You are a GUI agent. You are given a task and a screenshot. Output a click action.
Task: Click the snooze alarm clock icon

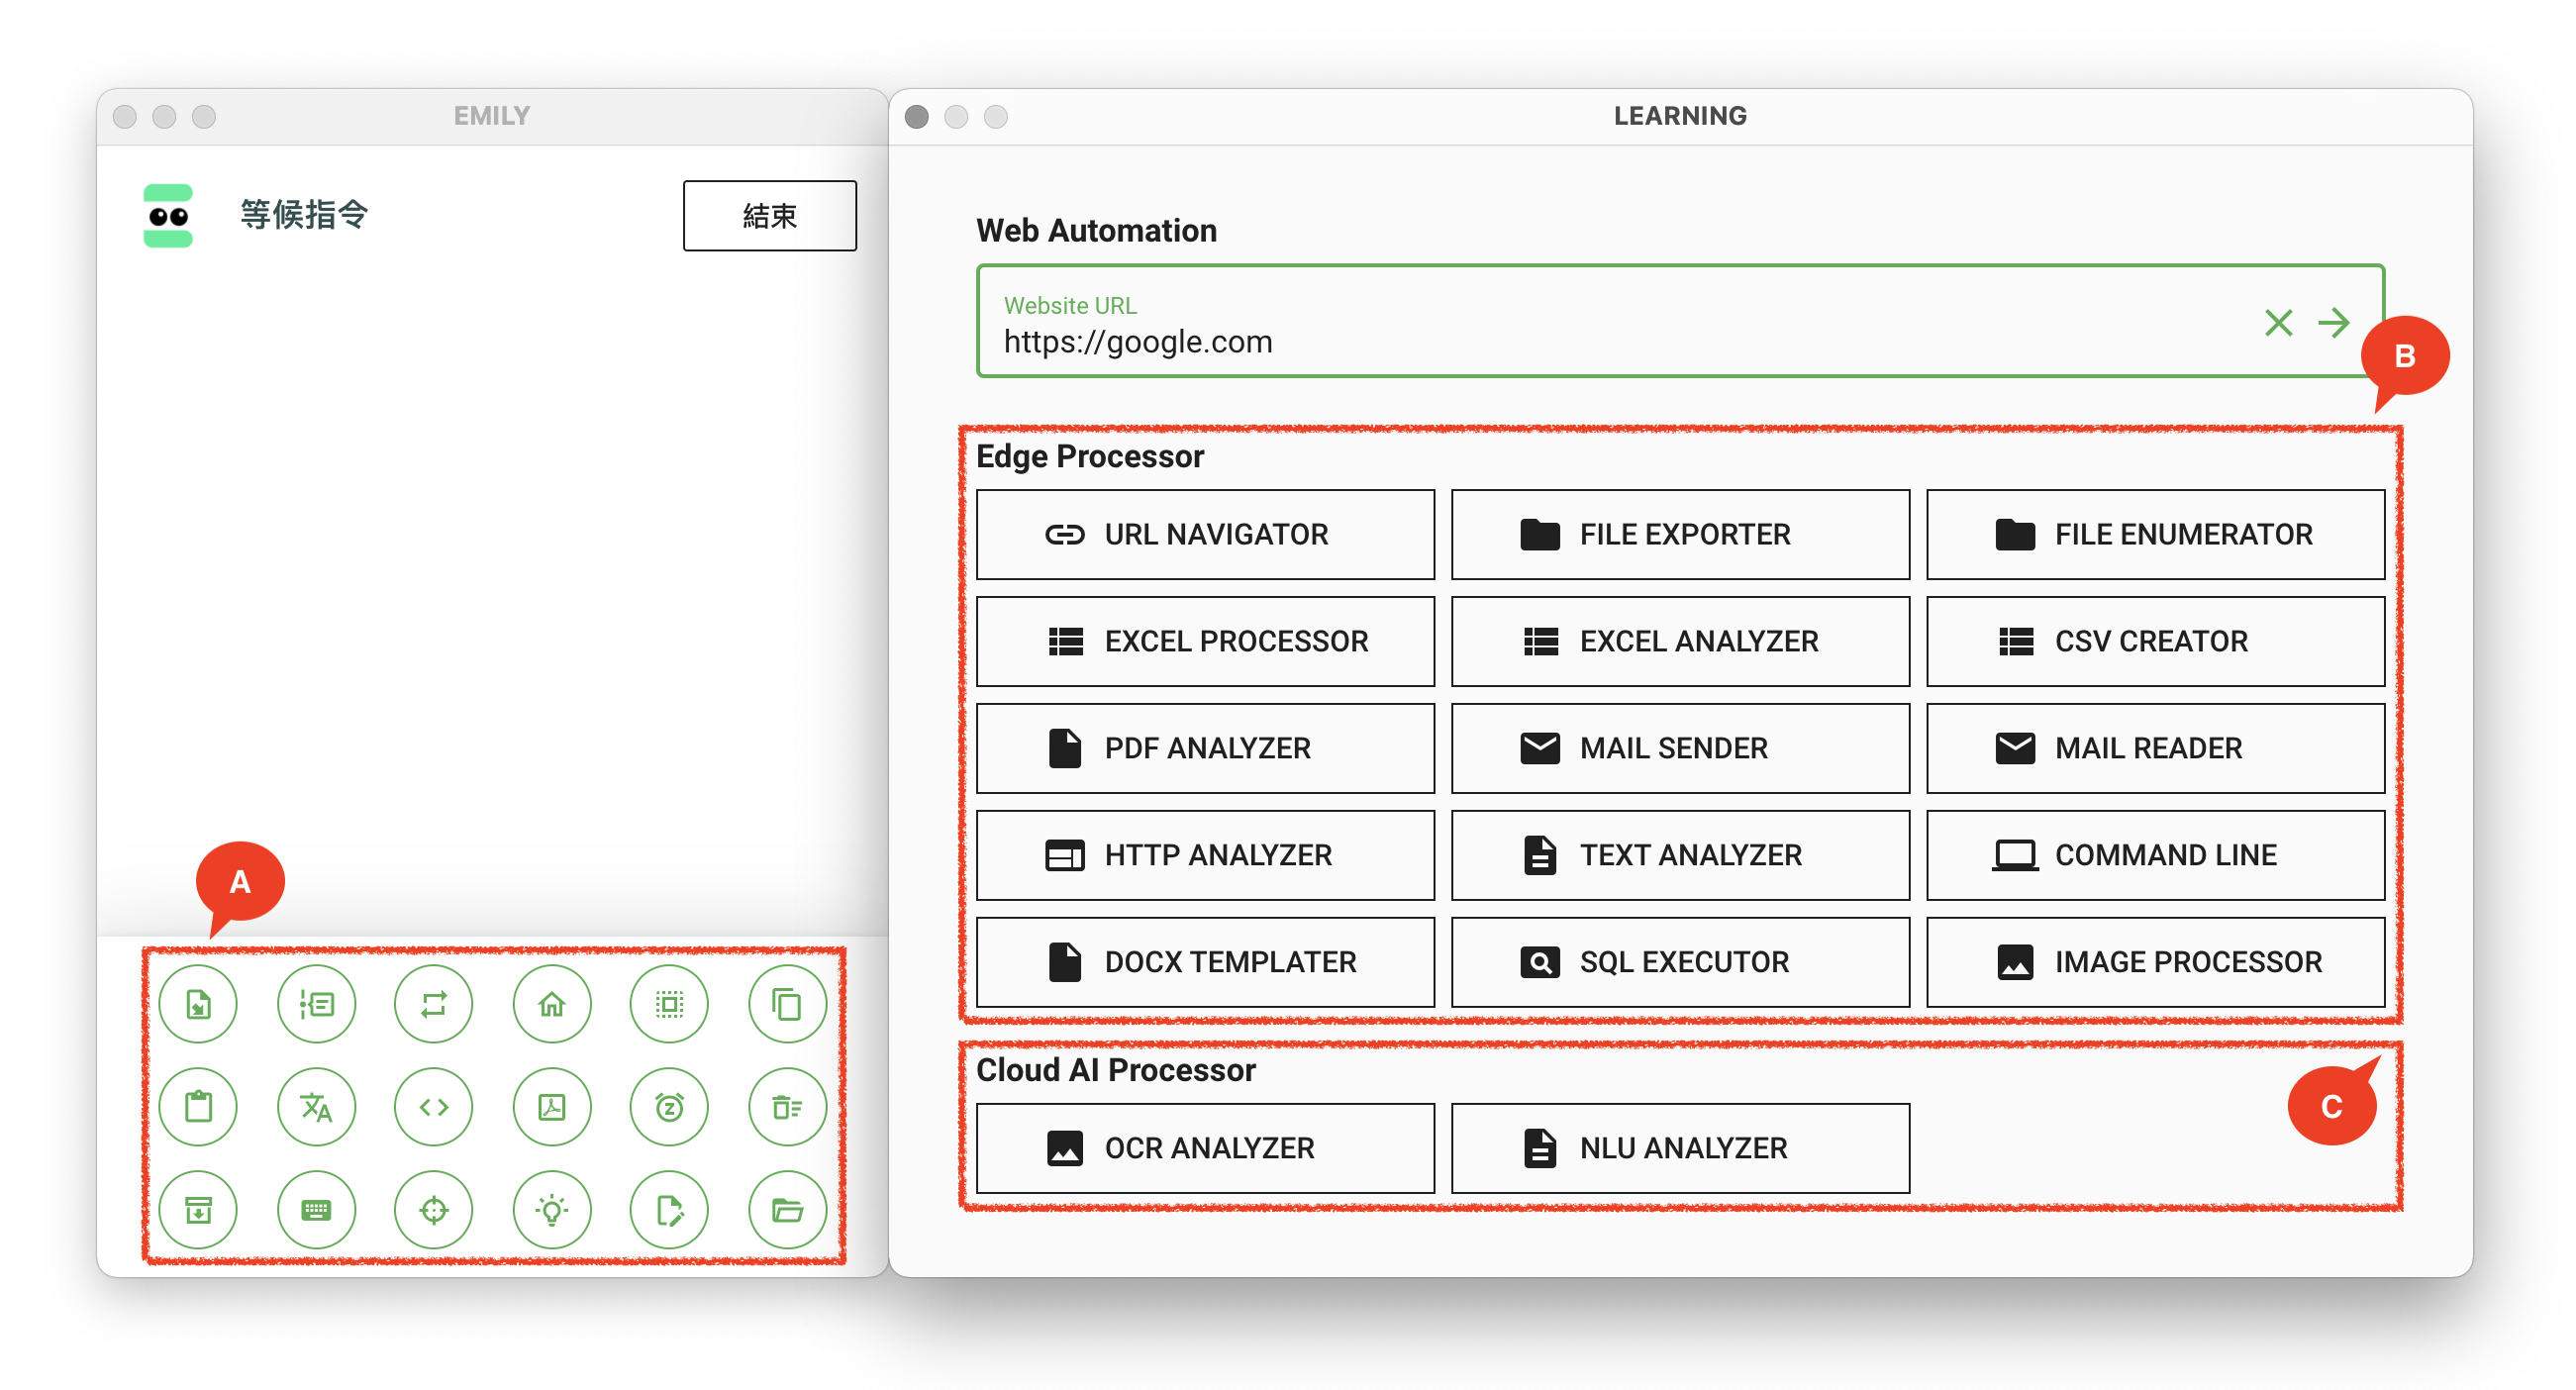(669, 1107)
